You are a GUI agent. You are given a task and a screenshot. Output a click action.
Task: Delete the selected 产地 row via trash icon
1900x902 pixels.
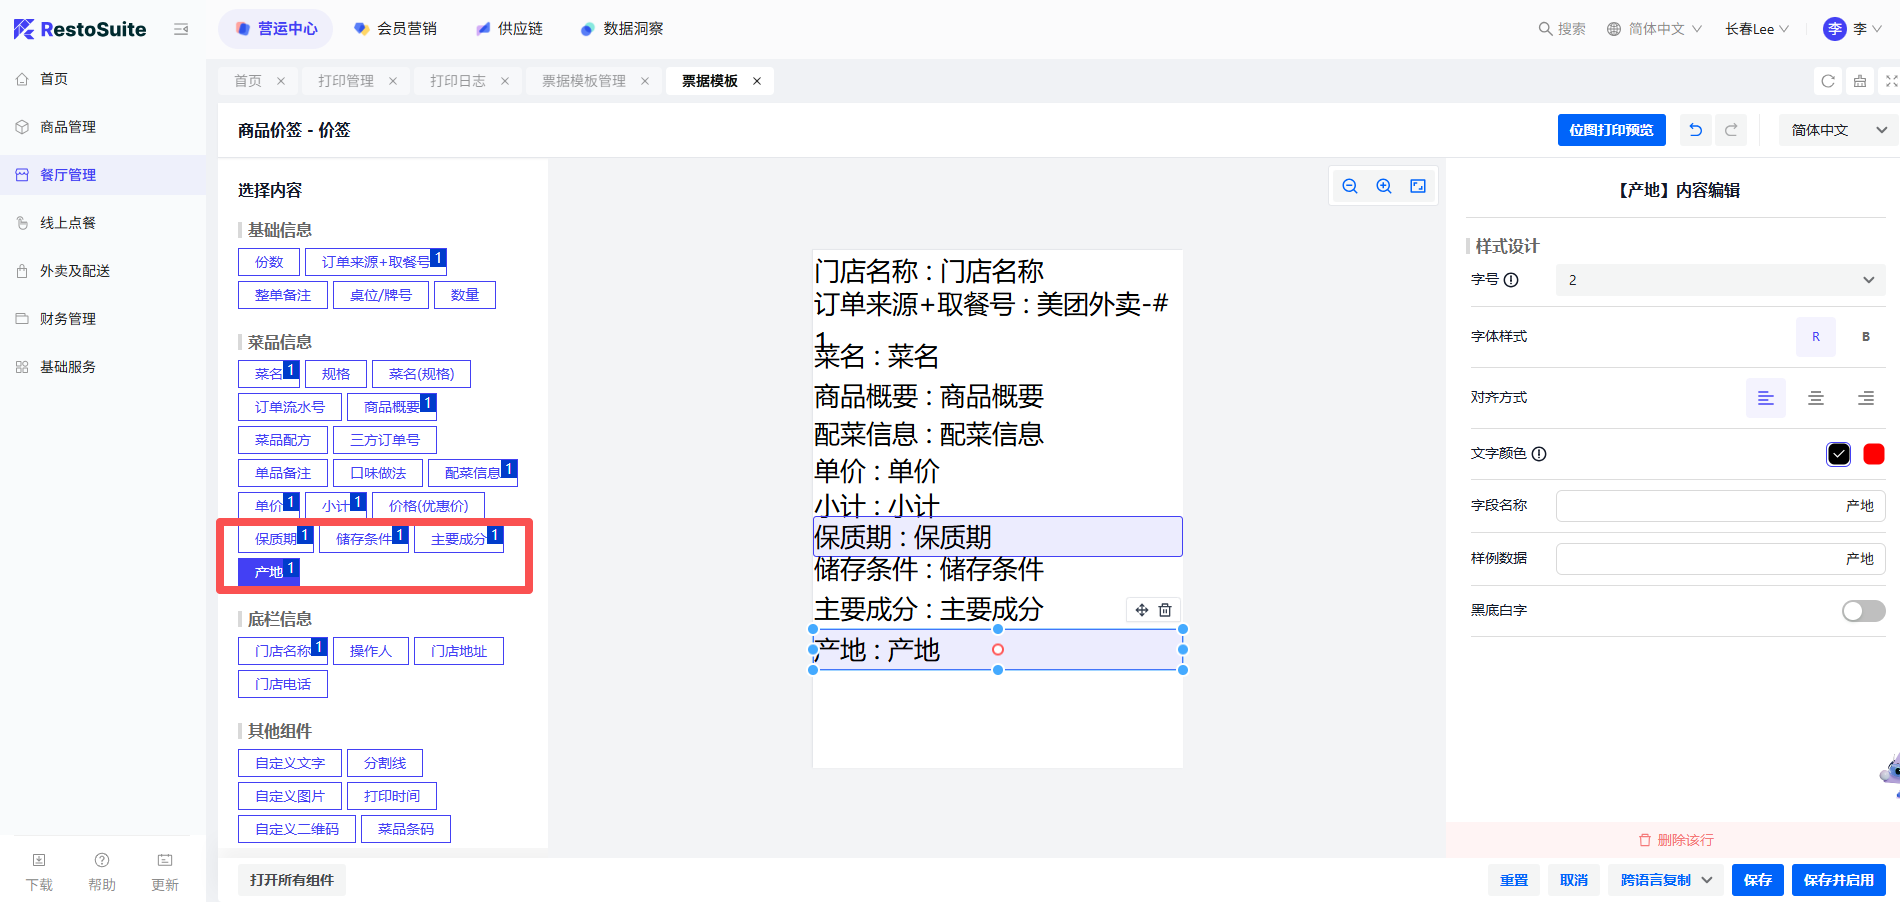[1165, 610]
